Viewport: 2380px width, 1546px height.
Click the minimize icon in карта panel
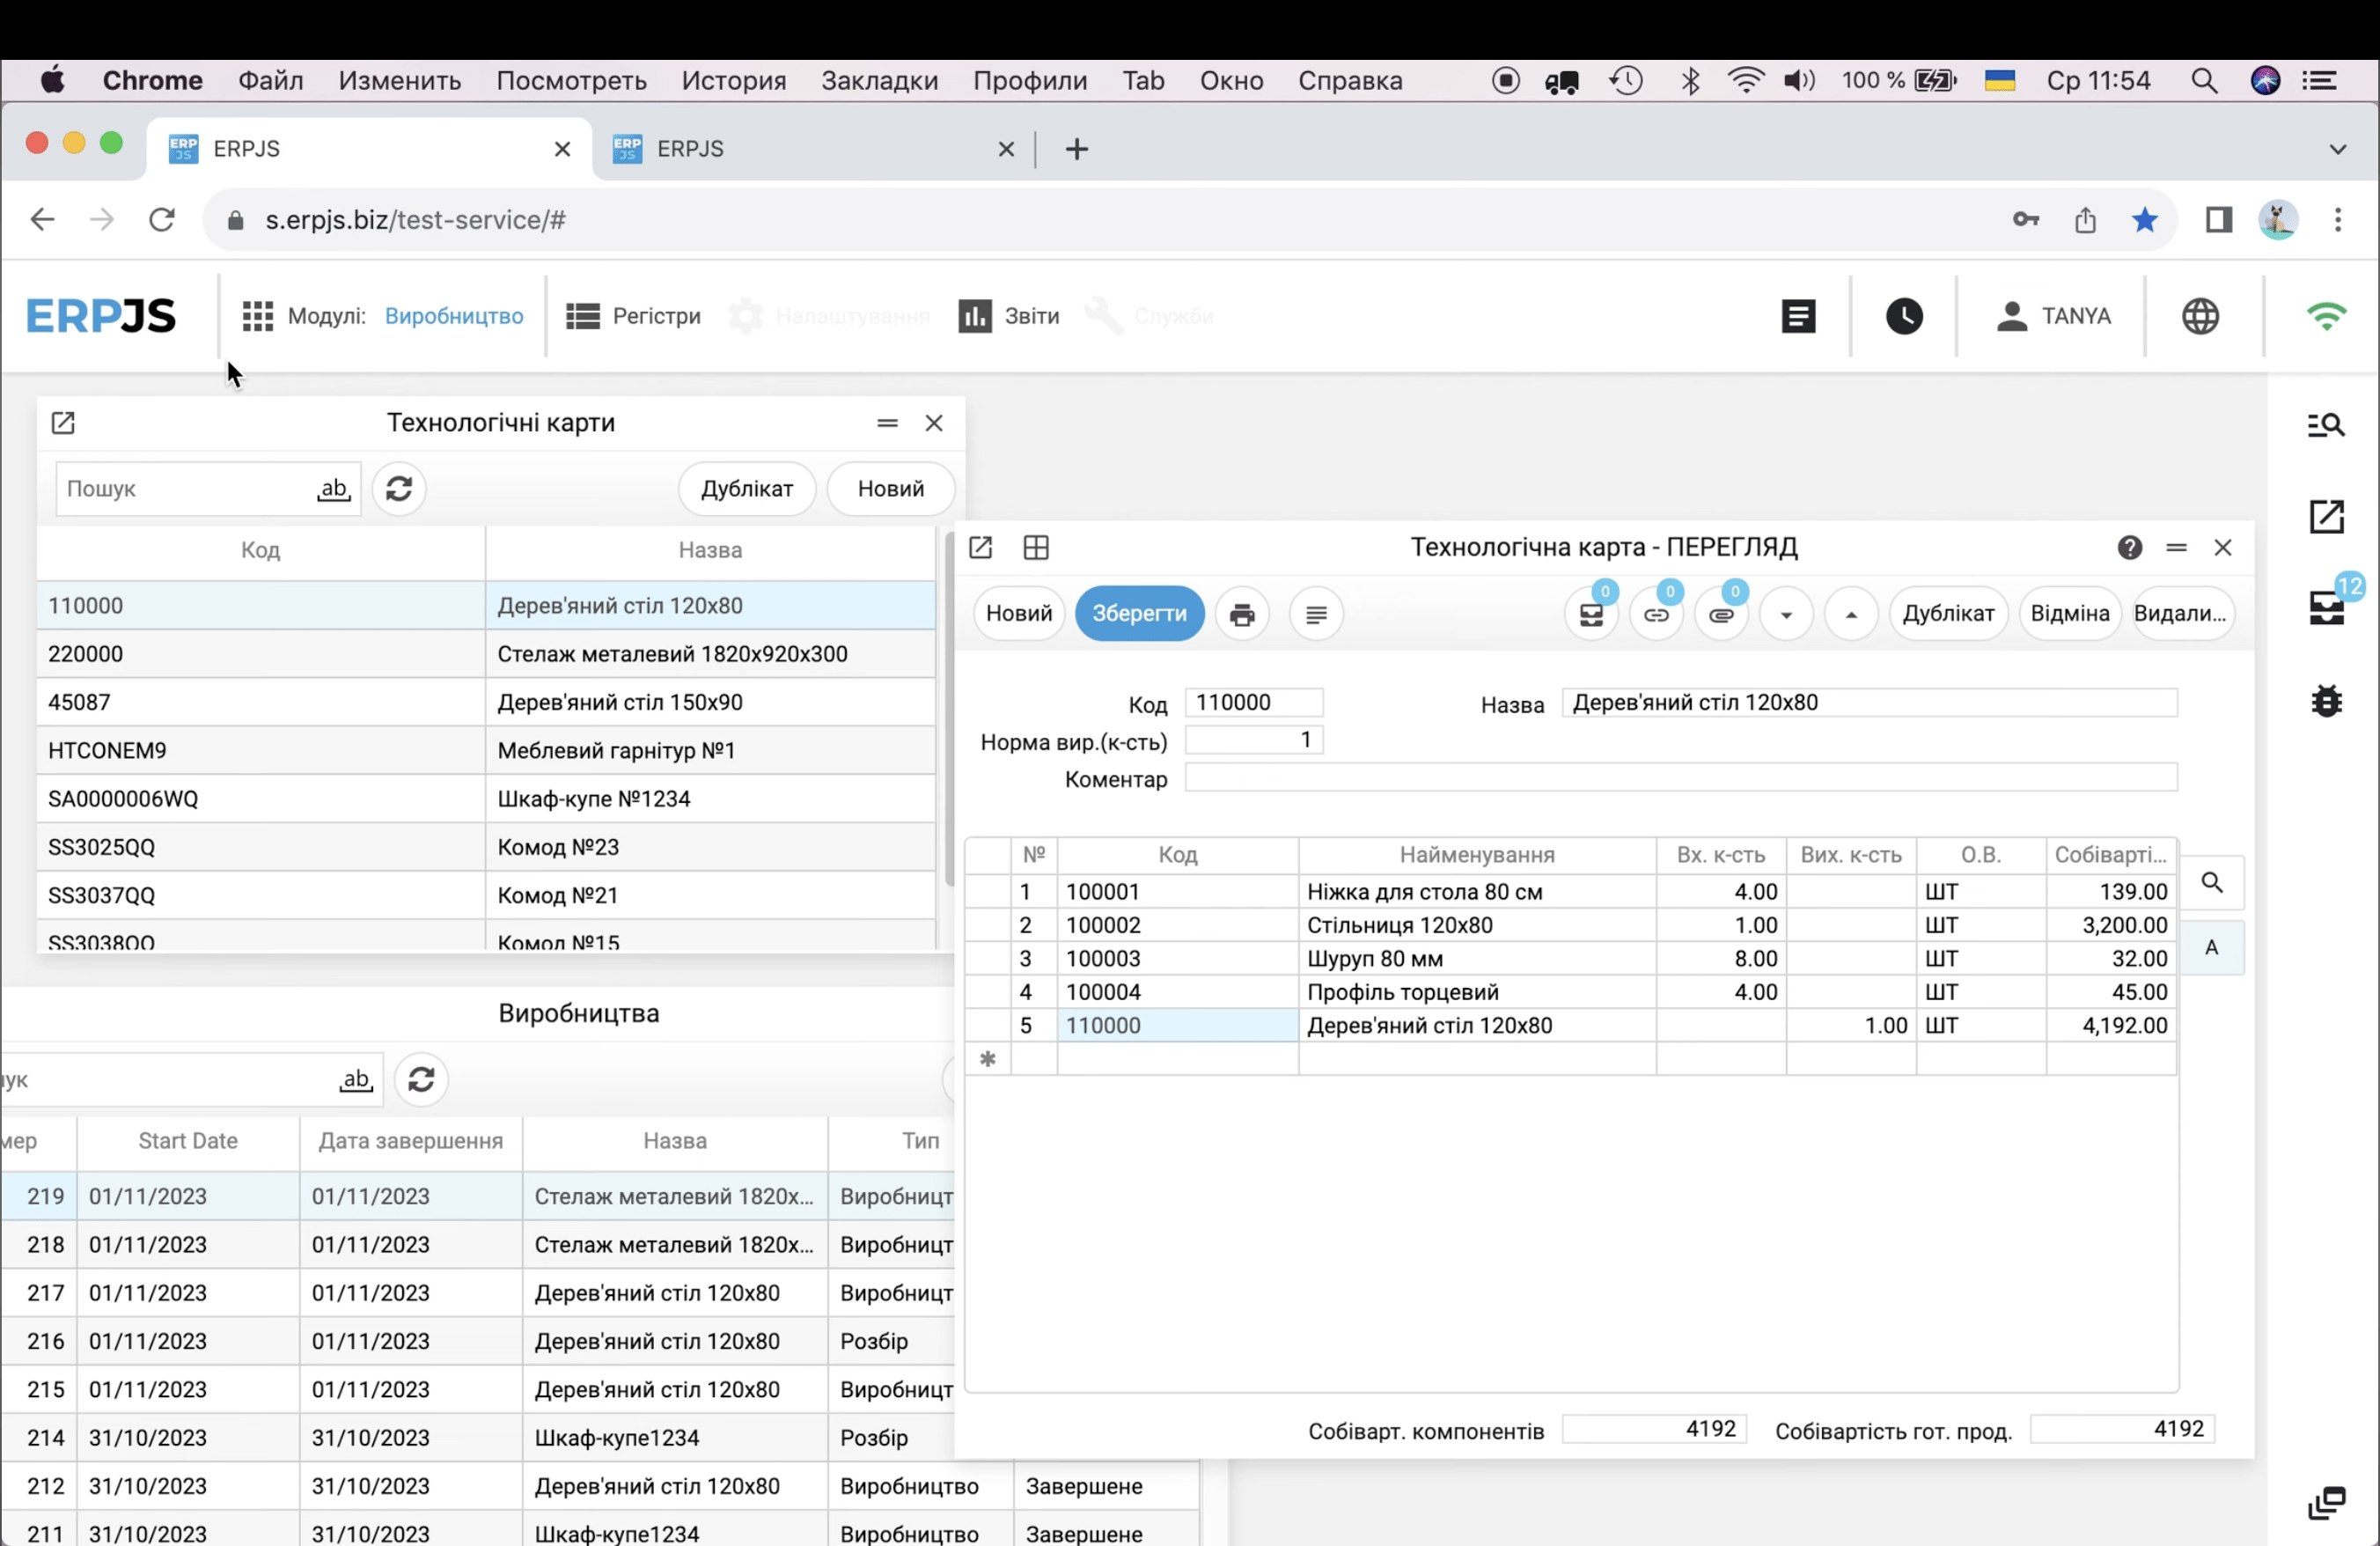coord(2175,547)
